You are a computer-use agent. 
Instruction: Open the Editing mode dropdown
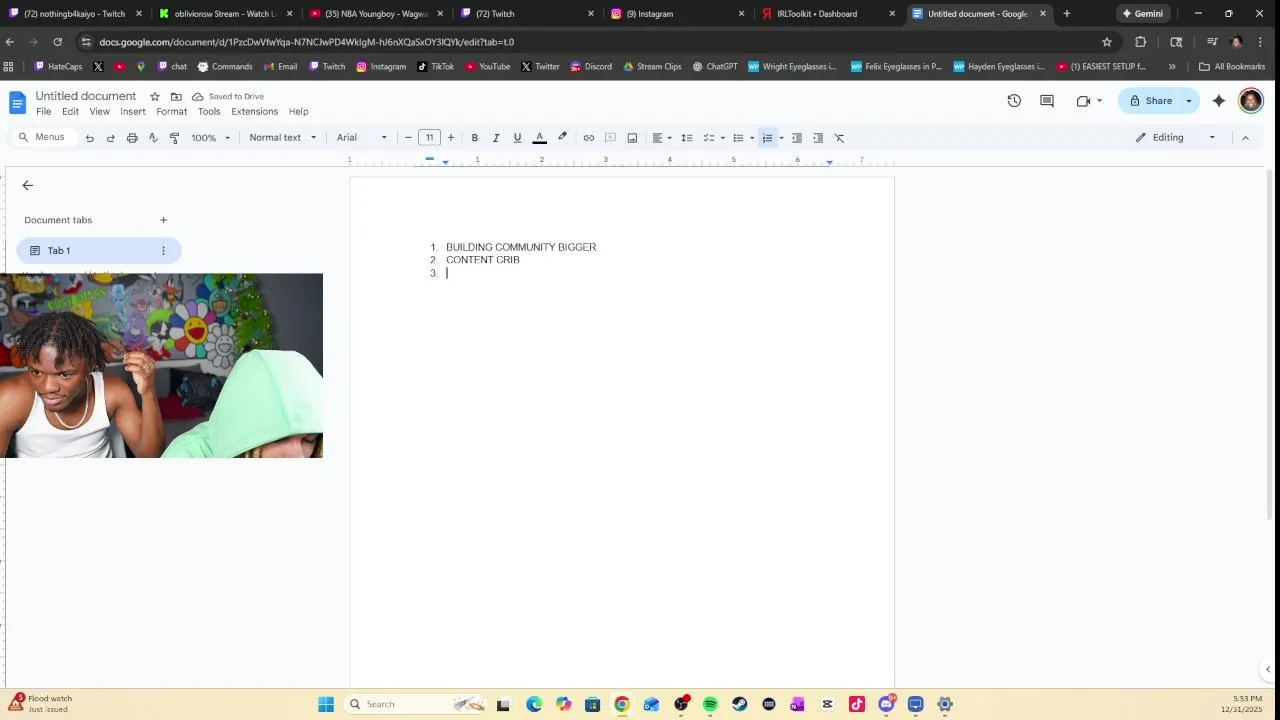tap(1176, 138)
